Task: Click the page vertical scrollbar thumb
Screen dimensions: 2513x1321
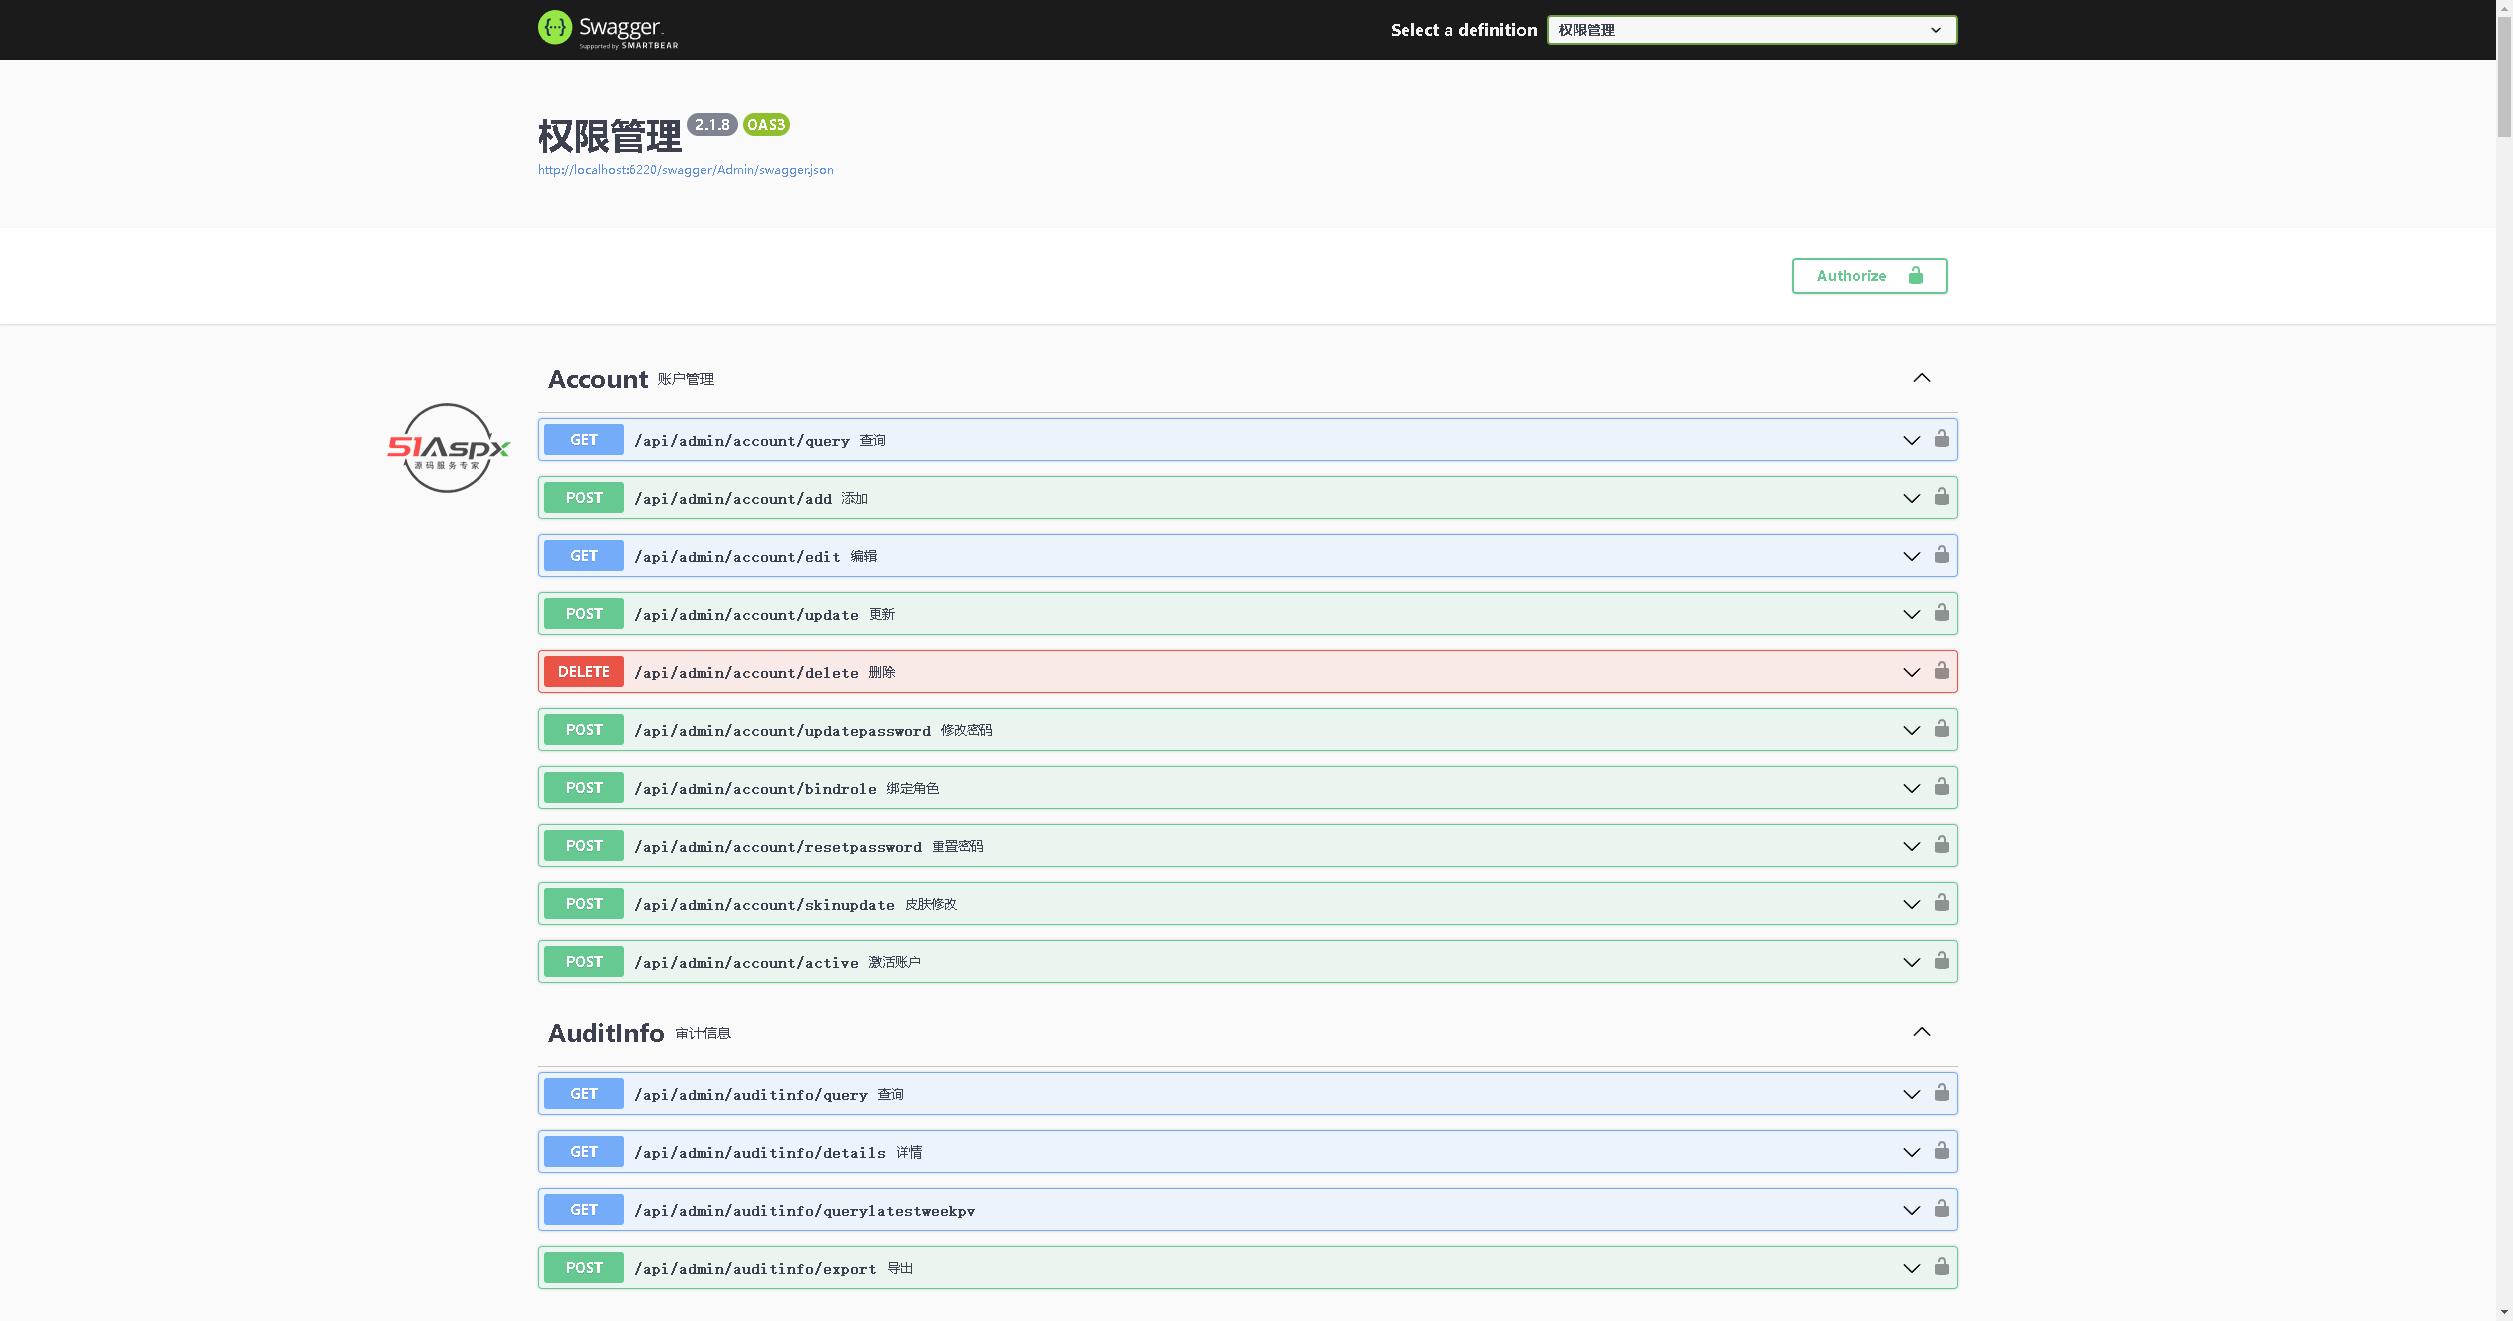Action: [2504, 75]
